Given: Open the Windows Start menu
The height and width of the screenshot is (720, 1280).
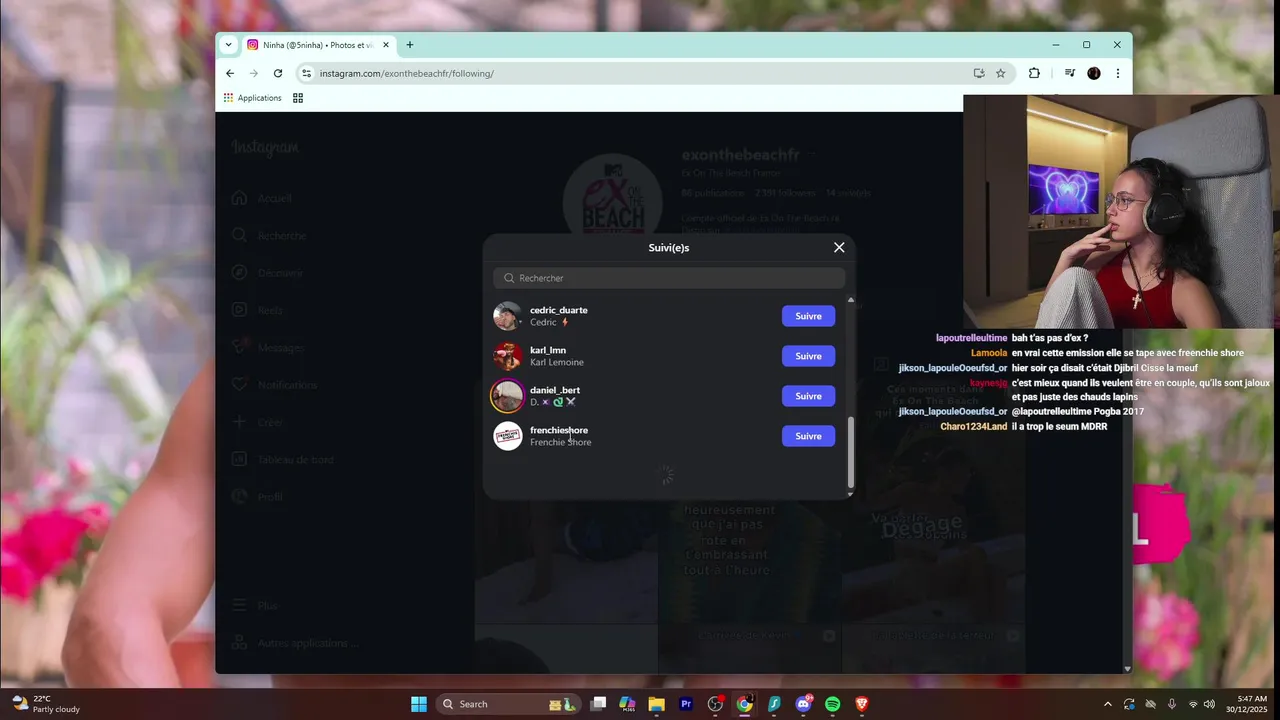Looking at the screenshot, I should point(419,704).
